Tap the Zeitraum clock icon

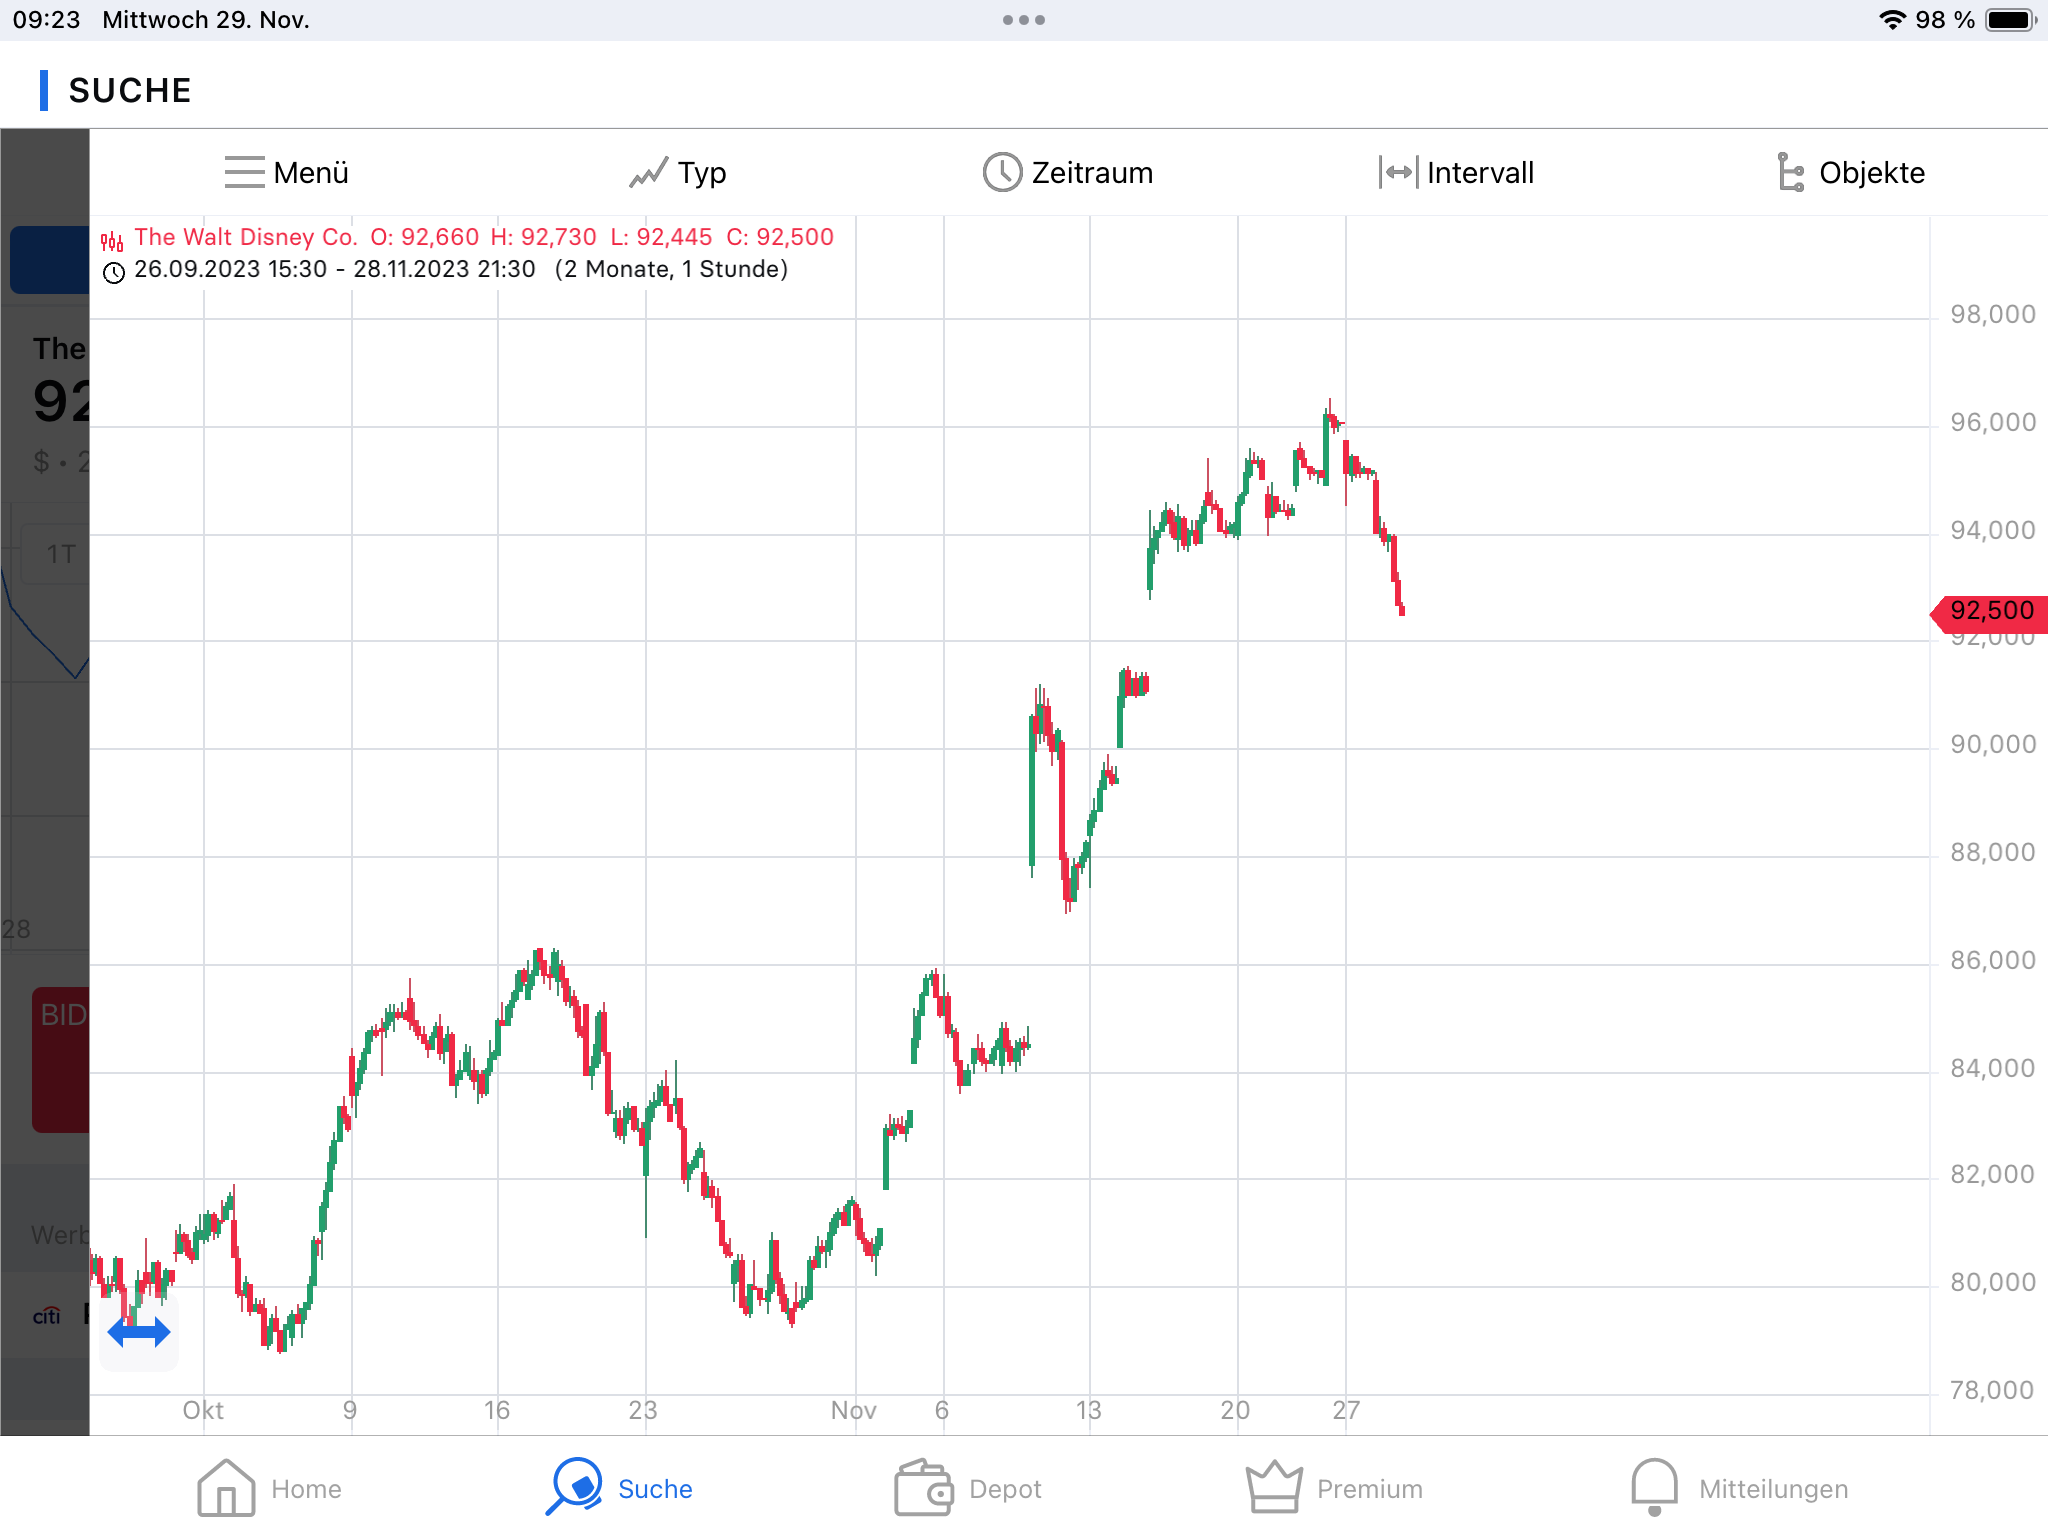coord(1002,172)
